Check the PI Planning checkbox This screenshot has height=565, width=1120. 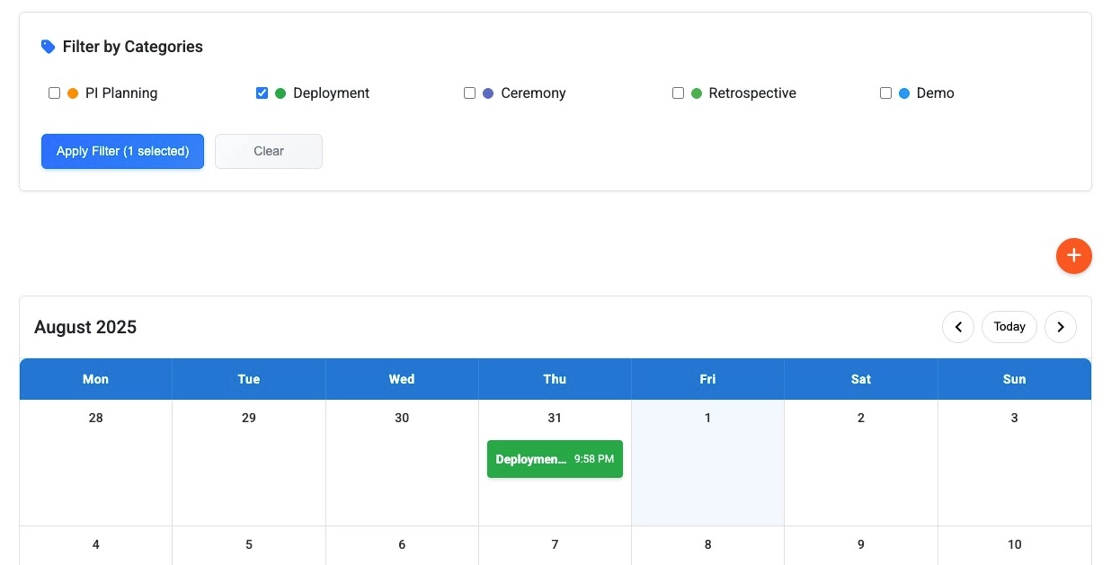click(x=55, y=93)
